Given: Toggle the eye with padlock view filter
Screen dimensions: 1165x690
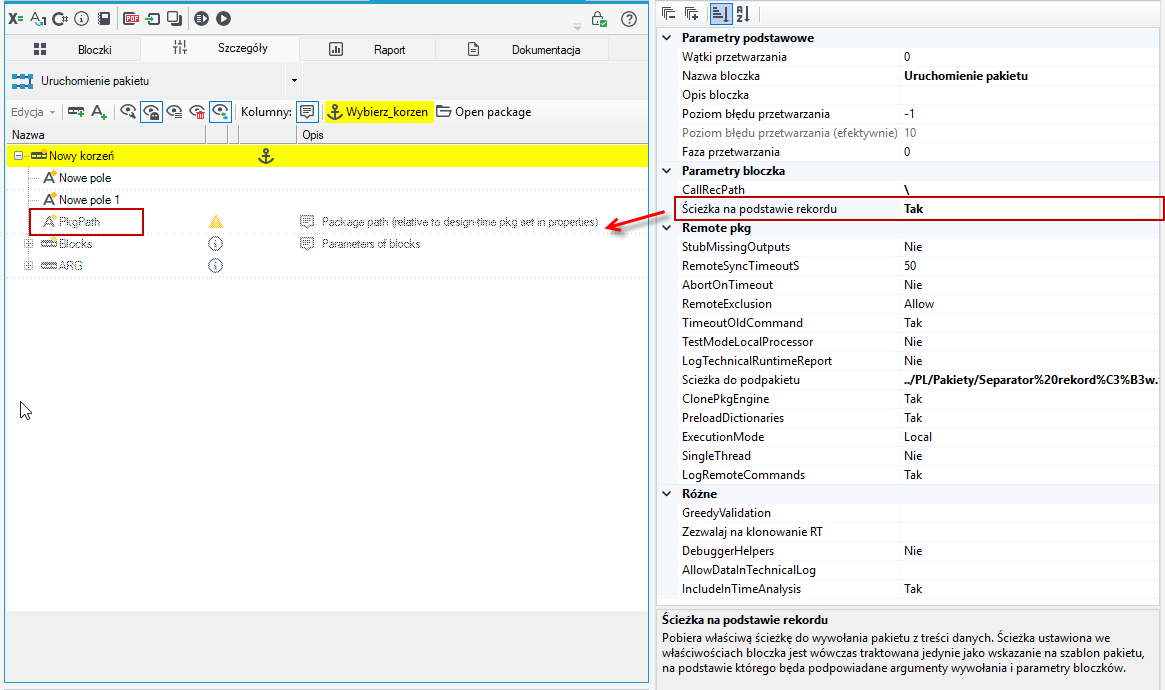Looking at the screenshot, I should point(151,112).
